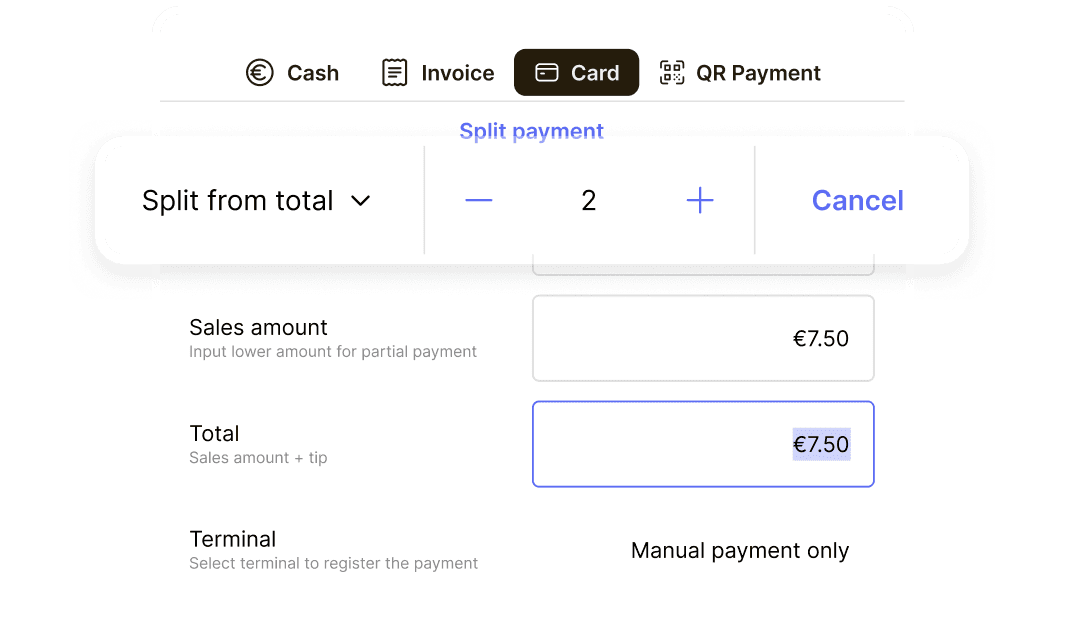The width and height of the screenshot is (1066, 644).
Task: Click the QR code icon
Action: pos(672,73)
